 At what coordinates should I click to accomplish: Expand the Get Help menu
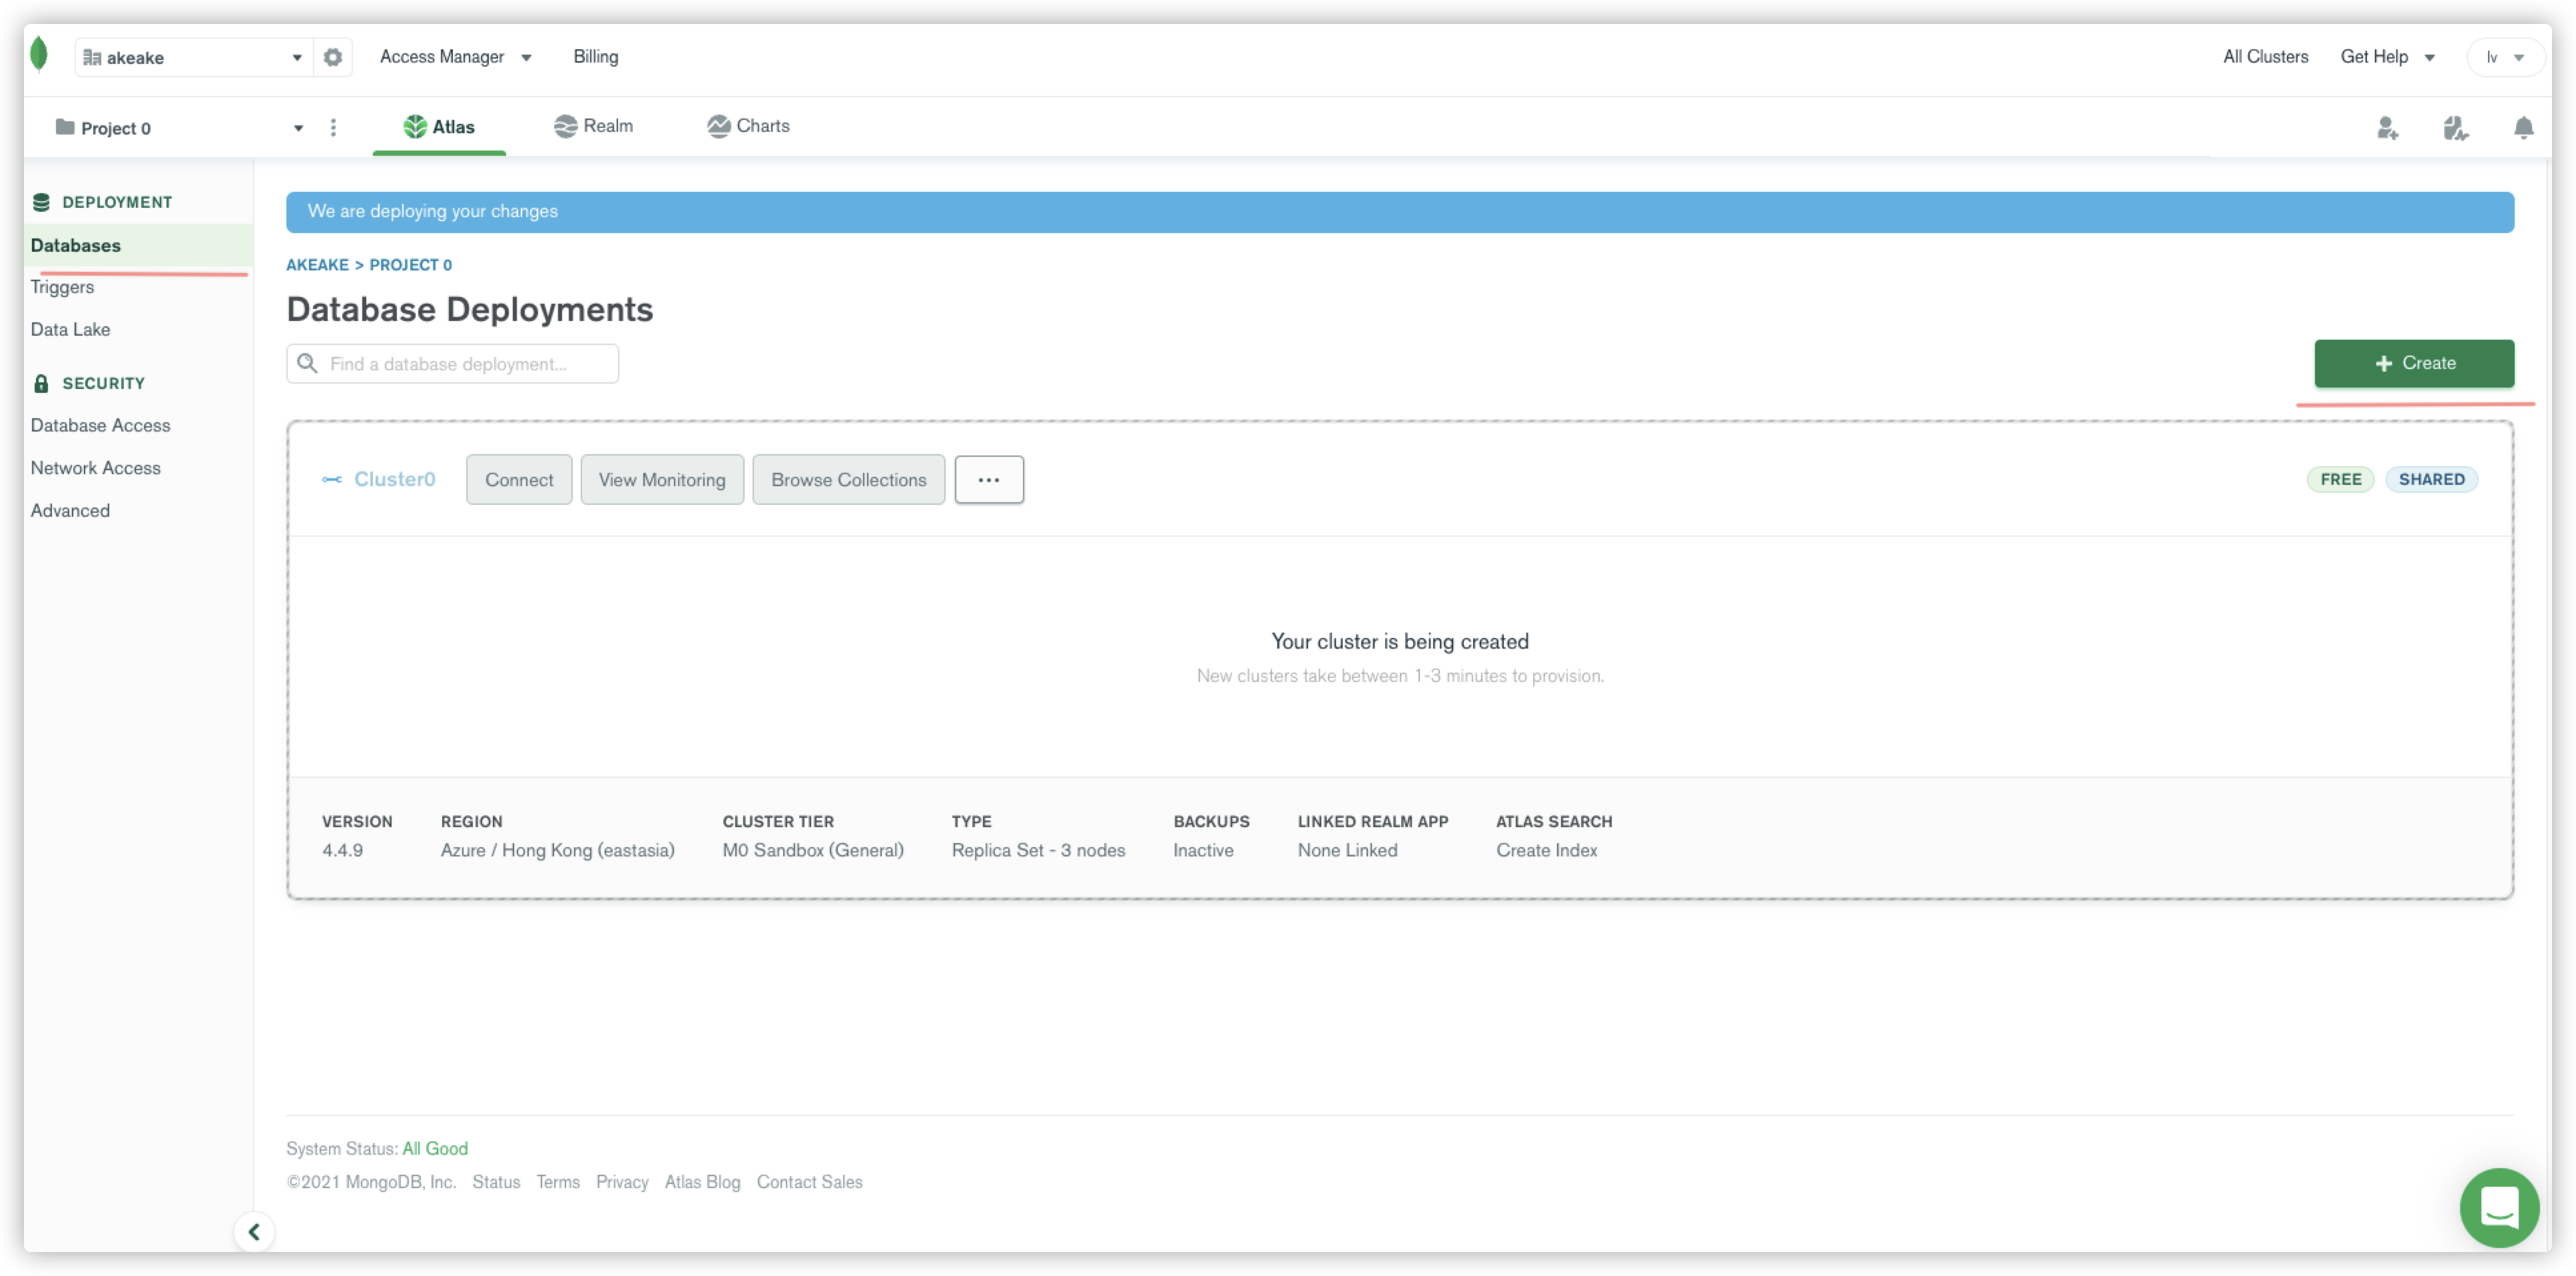click(2386, 57)
